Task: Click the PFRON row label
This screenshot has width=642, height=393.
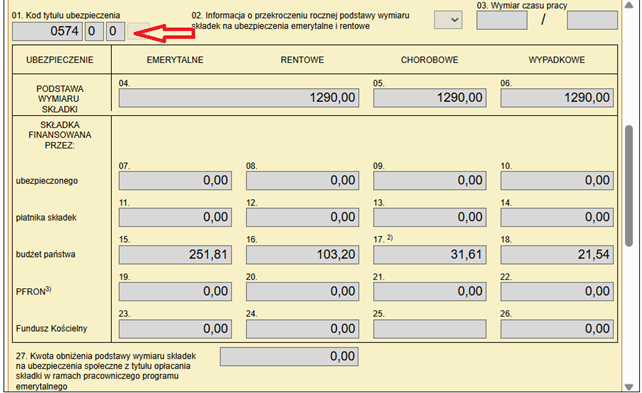Action: [34, 291]
